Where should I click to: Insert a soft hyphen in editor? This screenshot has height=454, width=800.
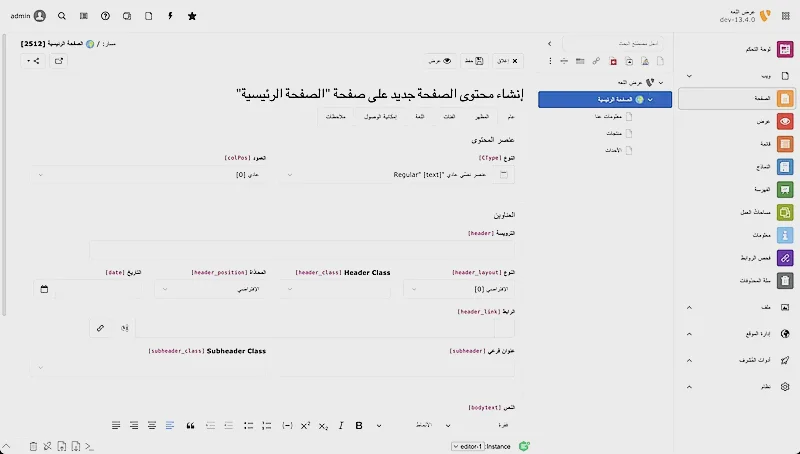click(x=287, y=425)
